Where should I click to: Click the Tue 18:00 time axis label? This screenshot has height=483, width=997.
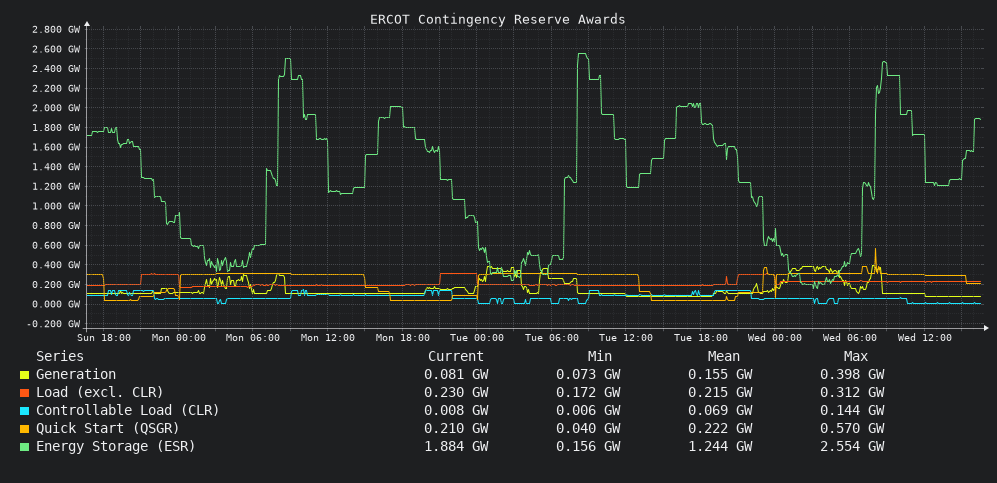(701, 338)
